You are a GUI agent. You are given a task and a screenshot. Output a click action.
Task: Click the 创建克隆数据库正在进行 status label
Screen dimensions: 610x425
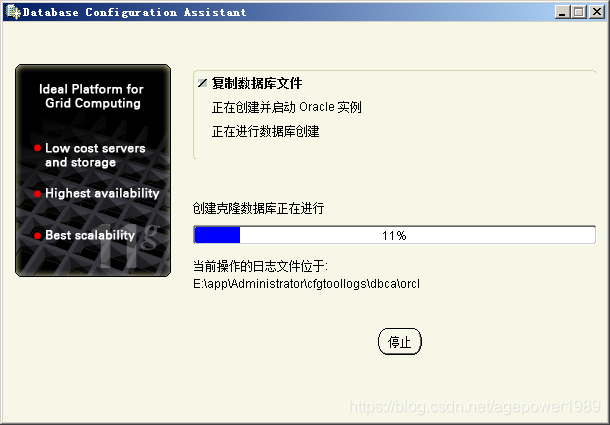pyautogui.click(x=258, y=209)
